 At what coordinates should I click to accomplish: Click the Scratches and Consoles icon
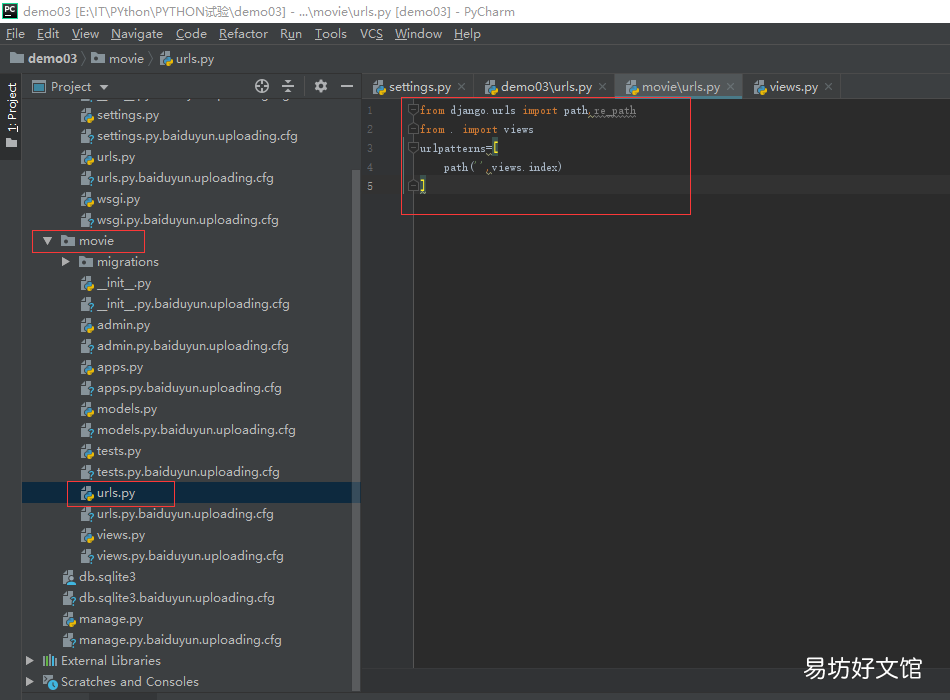coord(50,682)
